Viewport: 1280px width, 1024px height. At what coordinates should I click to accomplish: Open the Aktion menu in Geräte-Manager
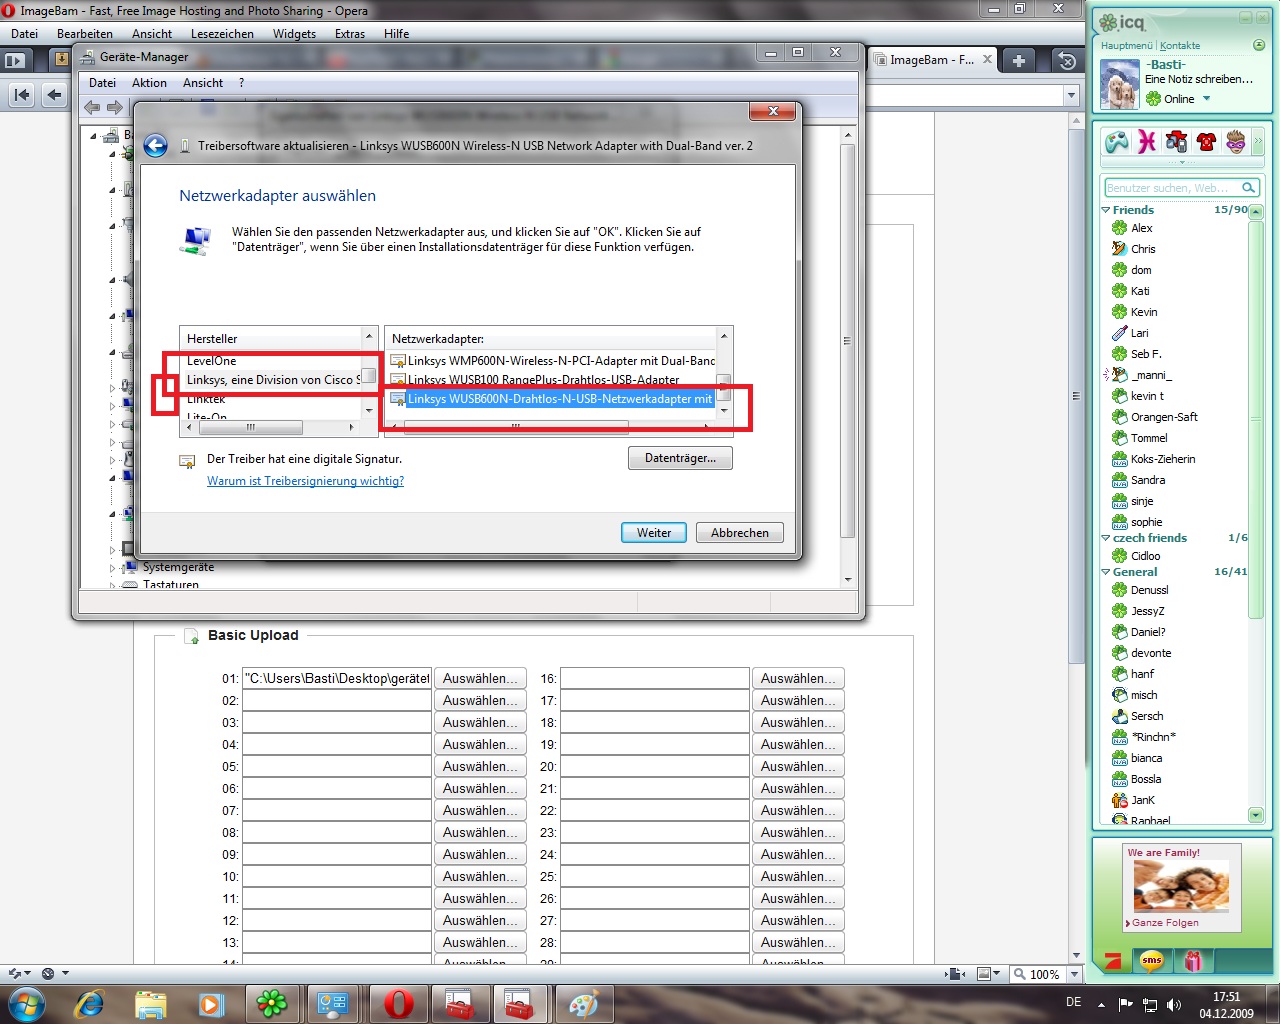point(149,83)
